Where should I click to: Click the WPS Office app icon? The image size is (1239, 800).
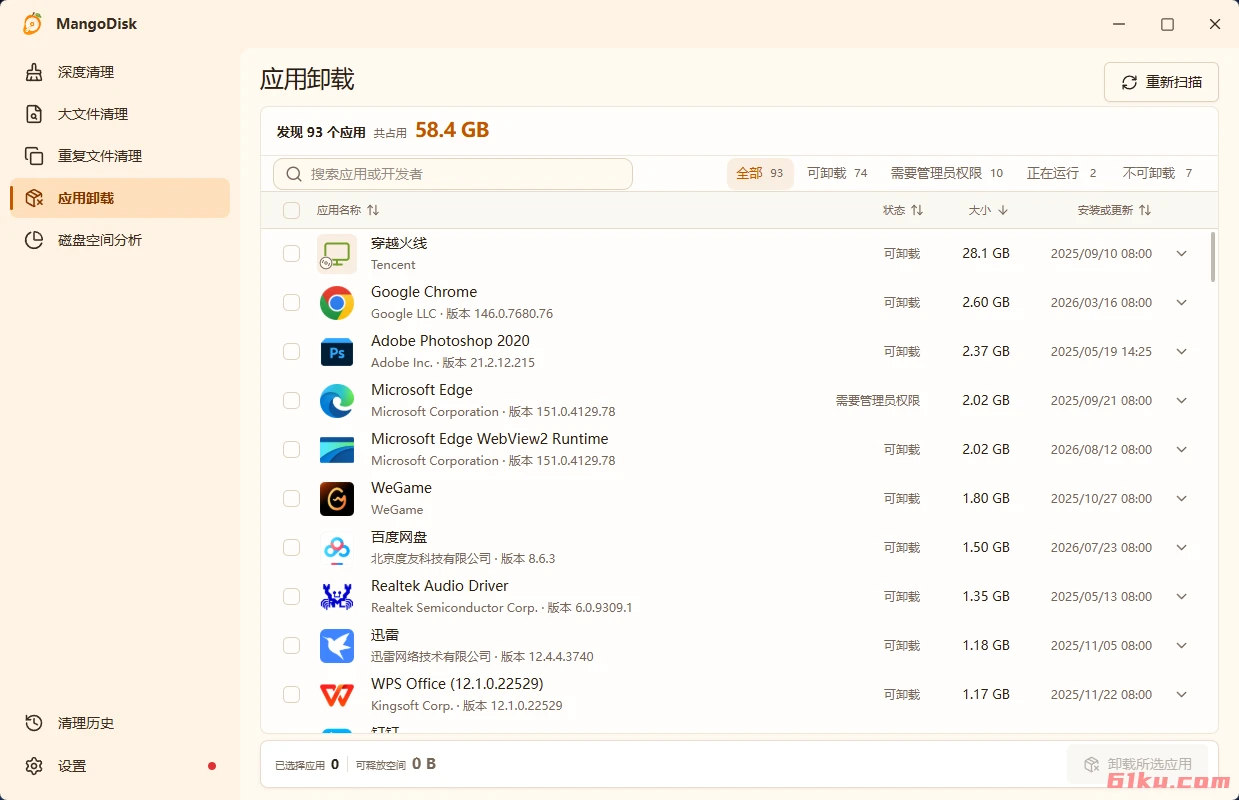click(337, 695)
